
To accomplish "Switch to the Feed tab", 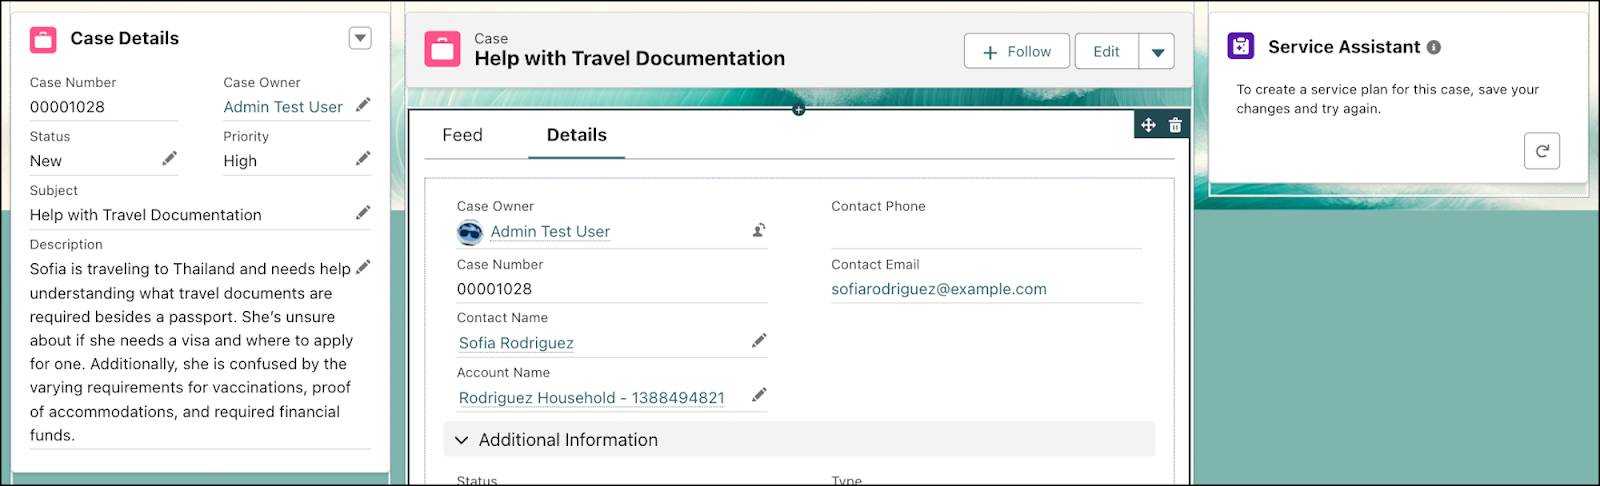I will (462, 135).
